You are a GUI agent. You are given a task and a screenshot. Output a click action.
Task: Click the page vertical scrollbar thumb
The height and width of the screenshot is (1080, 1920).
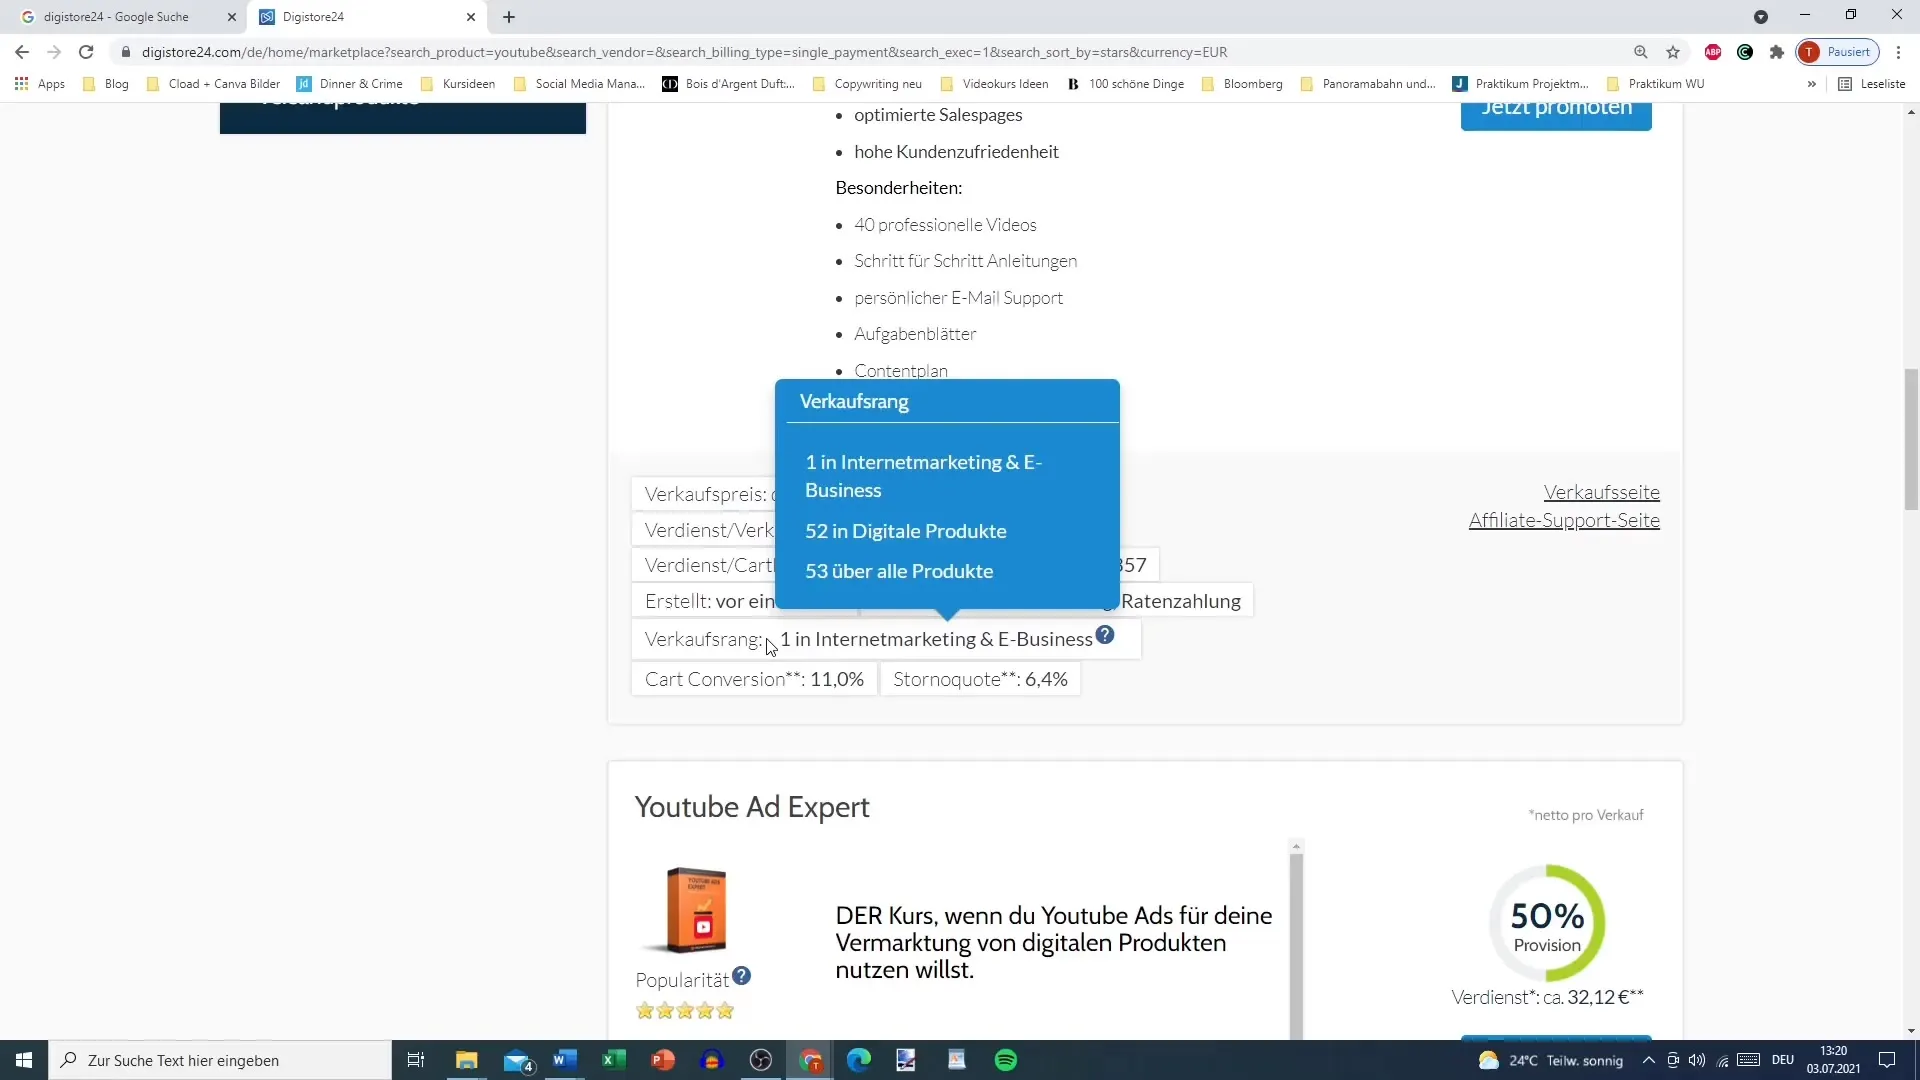pyautogui.click(x=1911, y=440)
